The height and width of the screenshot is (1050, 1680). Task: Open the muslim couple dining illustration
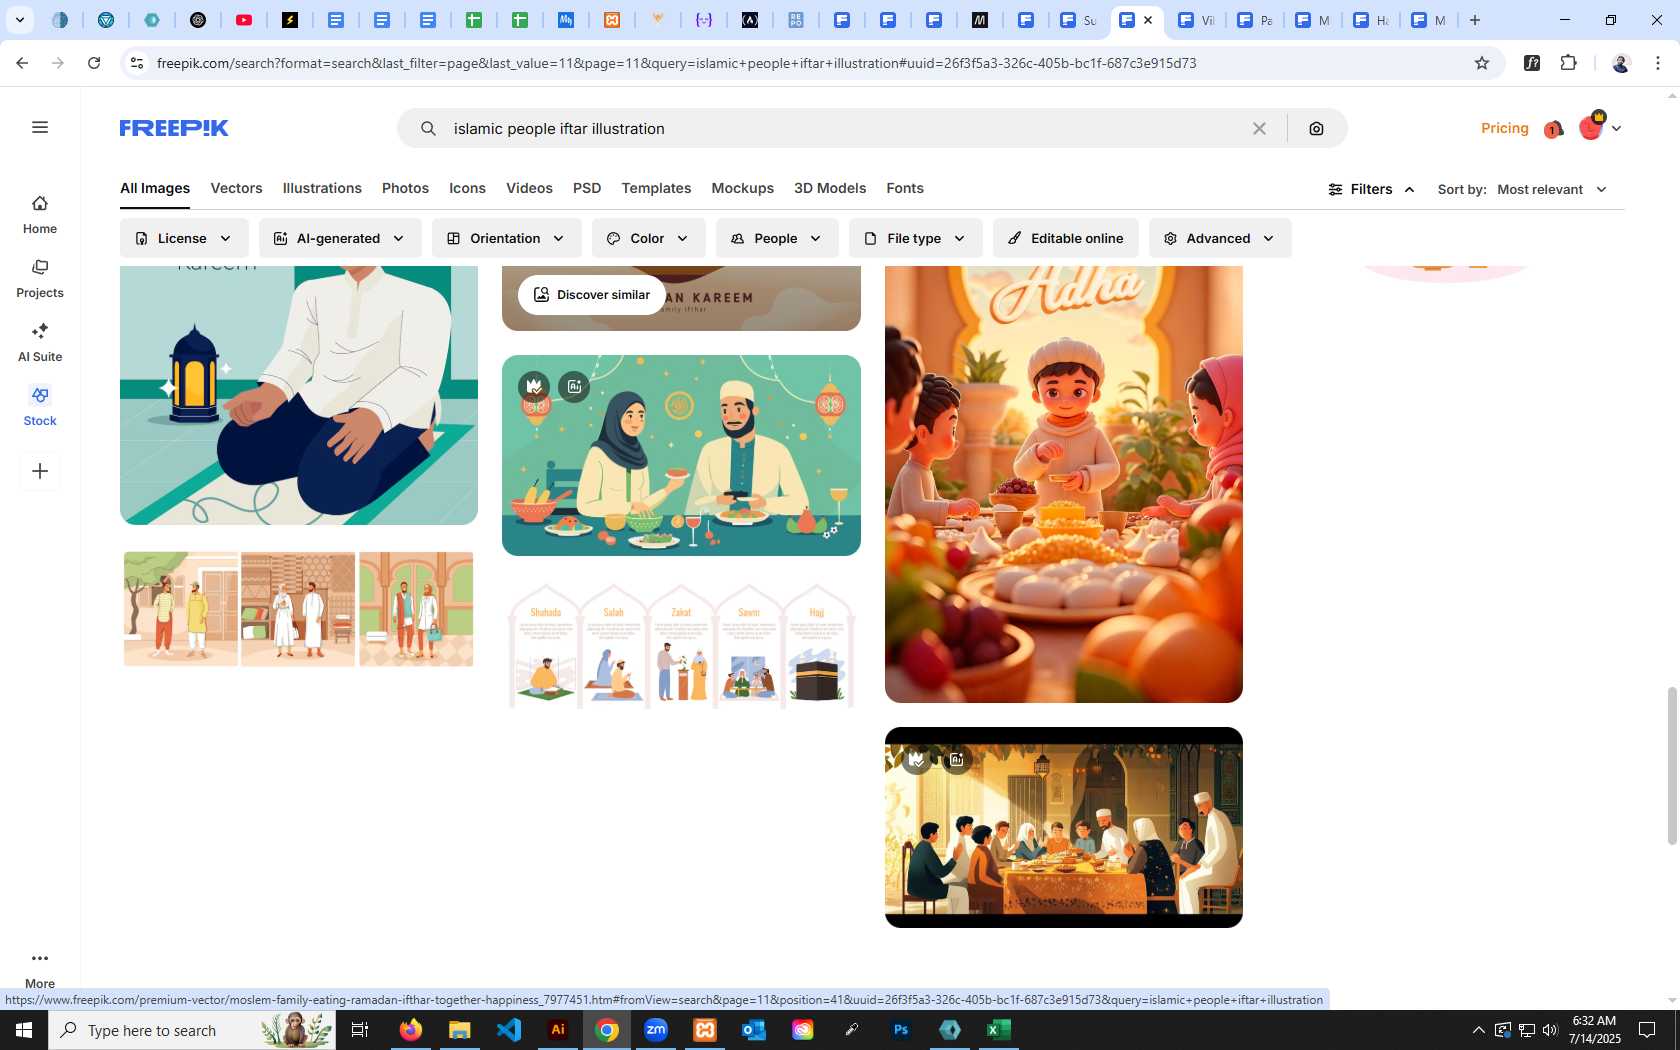tap(681, 455)
